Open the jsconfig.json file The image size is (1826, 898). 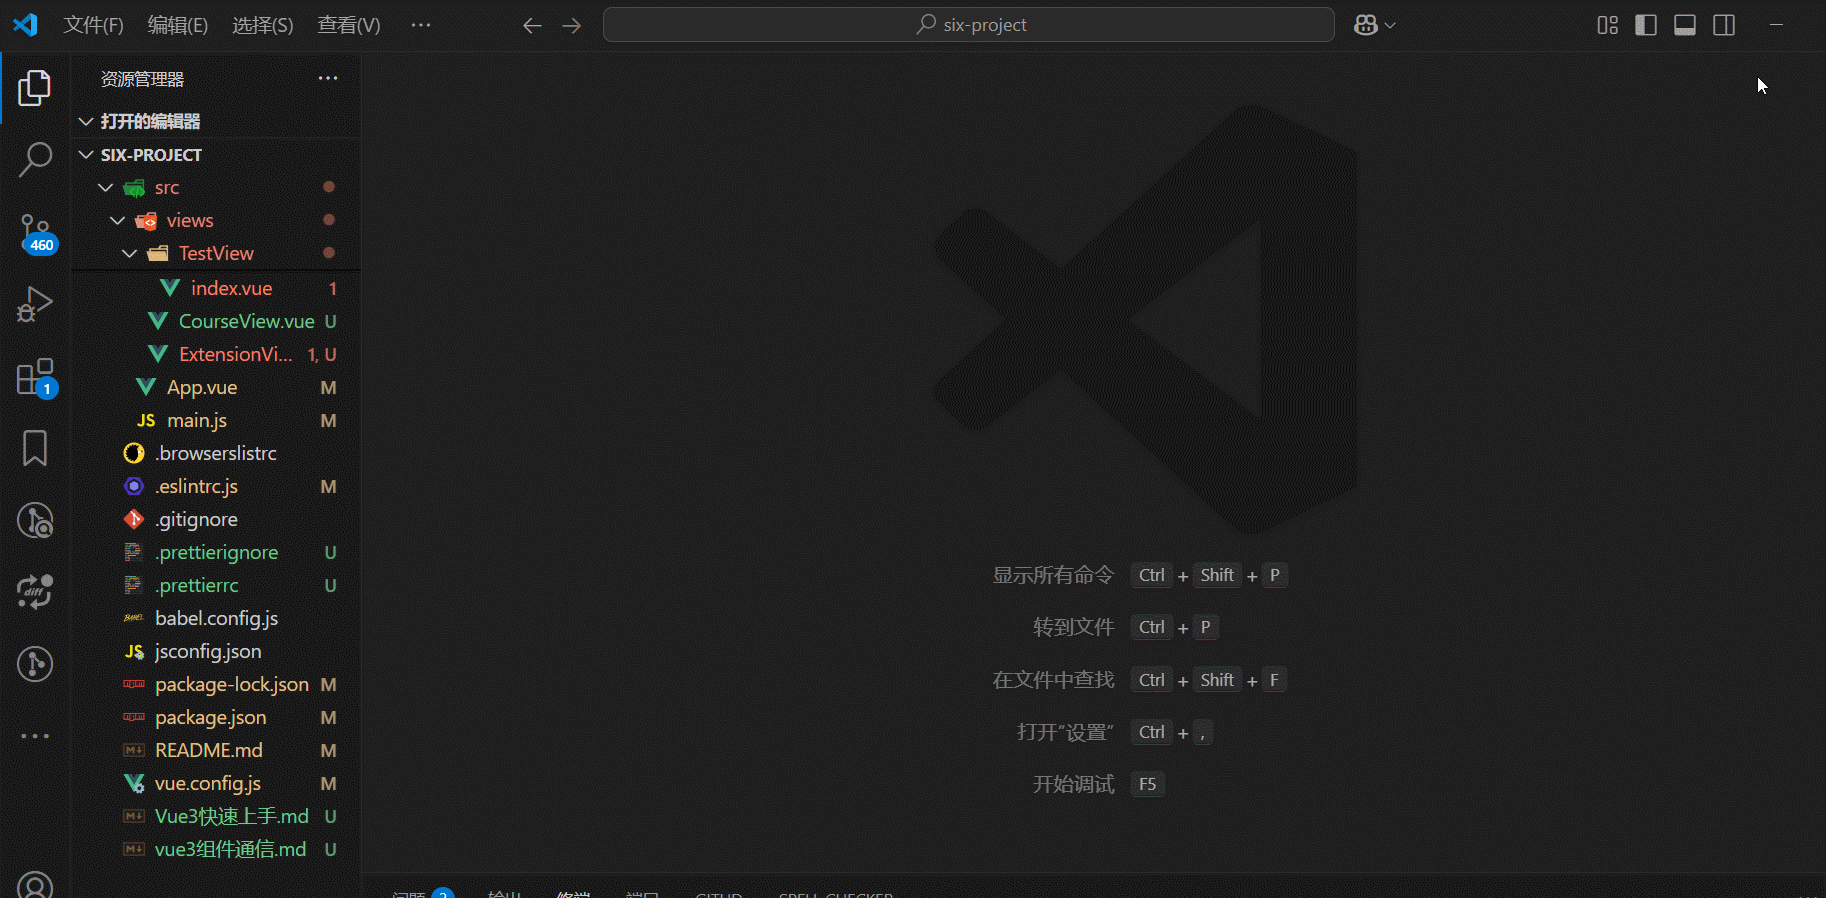pyautogui.click(x=216, y=651)
